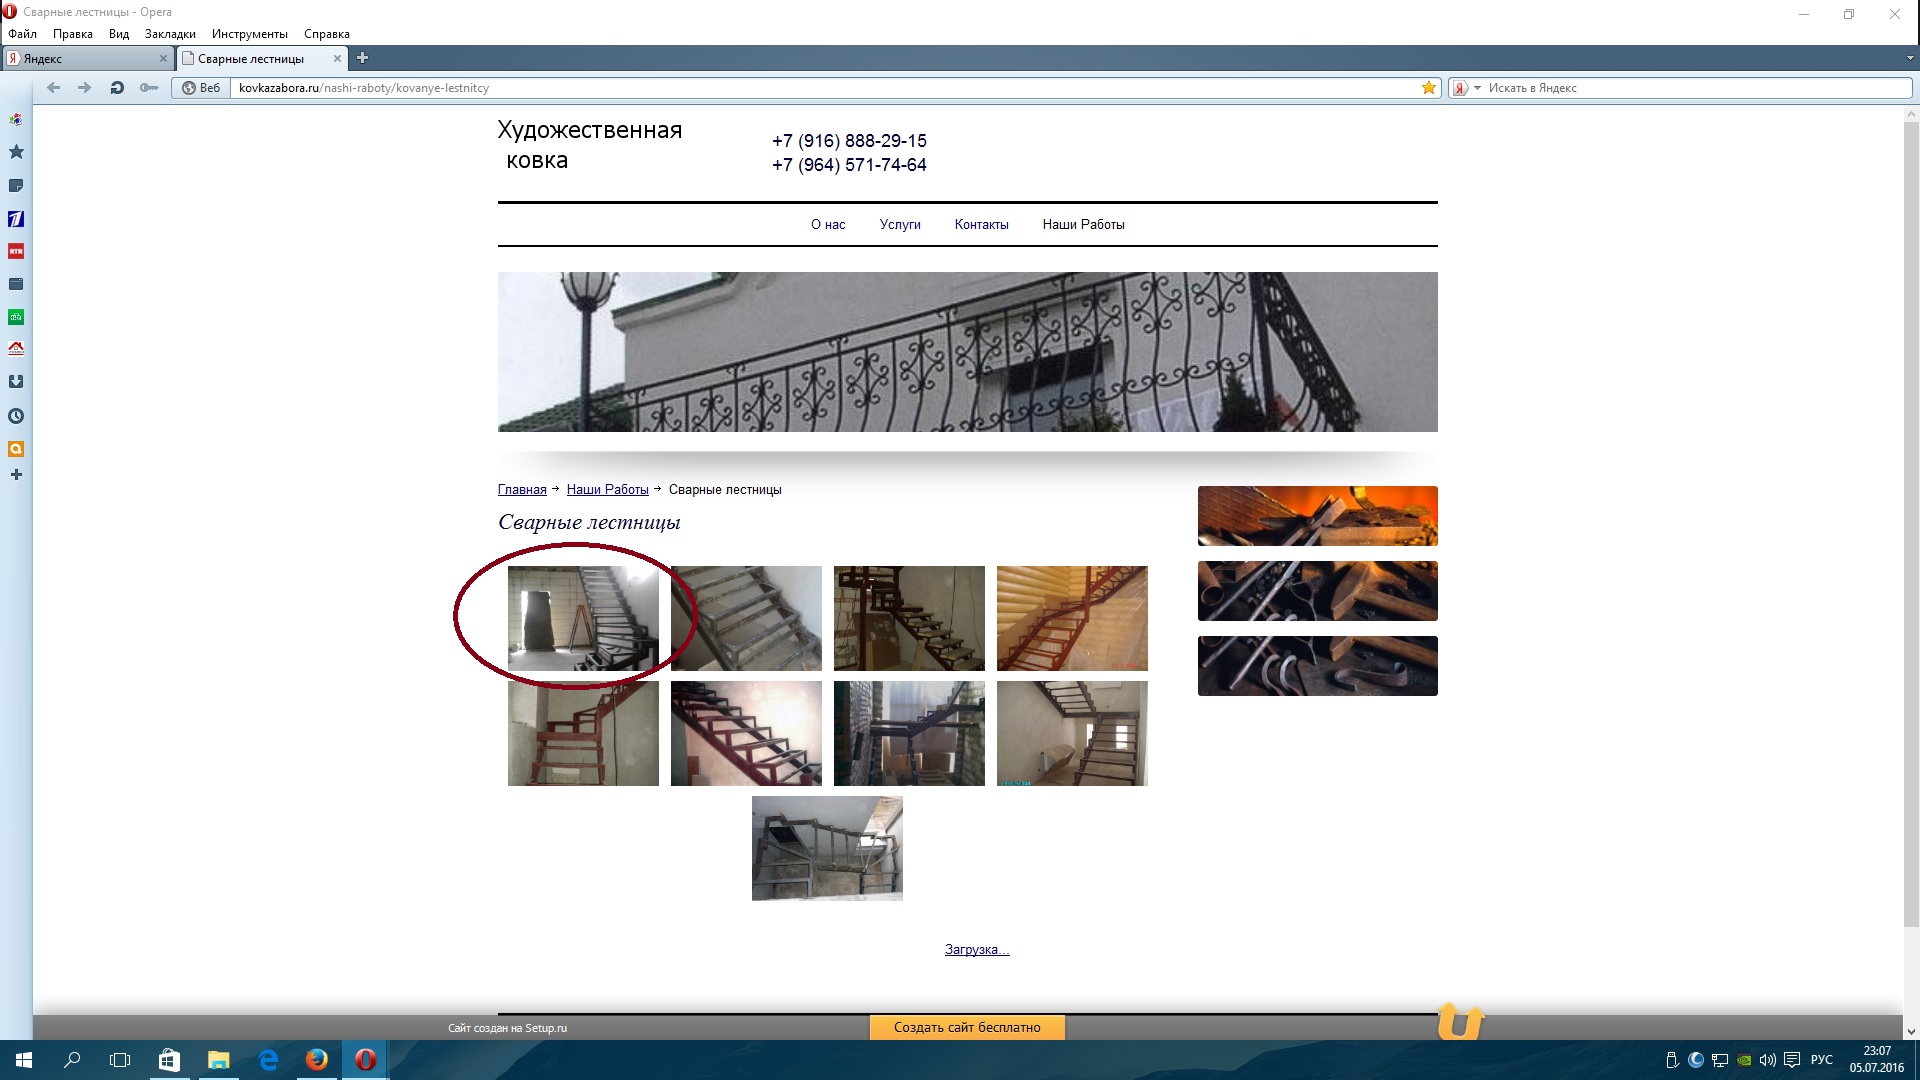
Task: Open the Правка menu
Action: 73,34
